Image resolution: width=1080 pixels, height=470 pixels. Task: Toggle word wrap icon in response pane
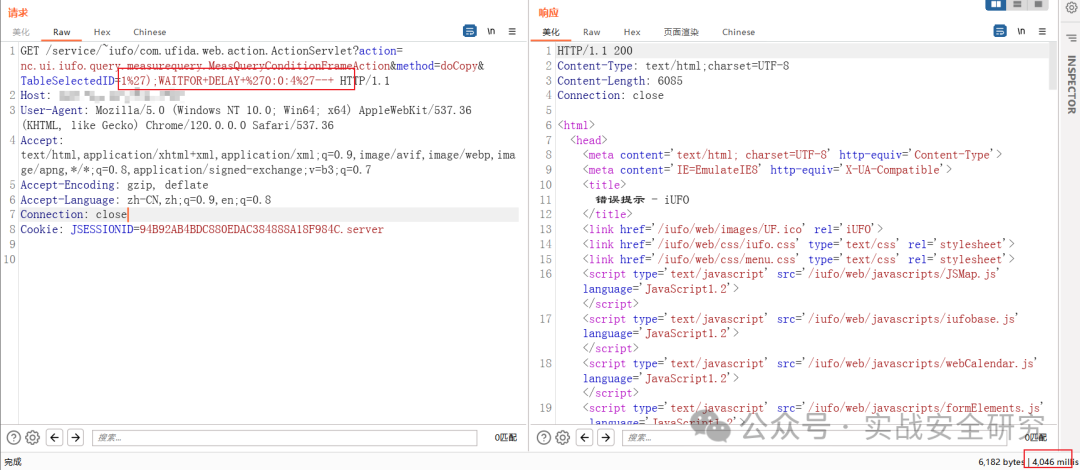[999, 31]
